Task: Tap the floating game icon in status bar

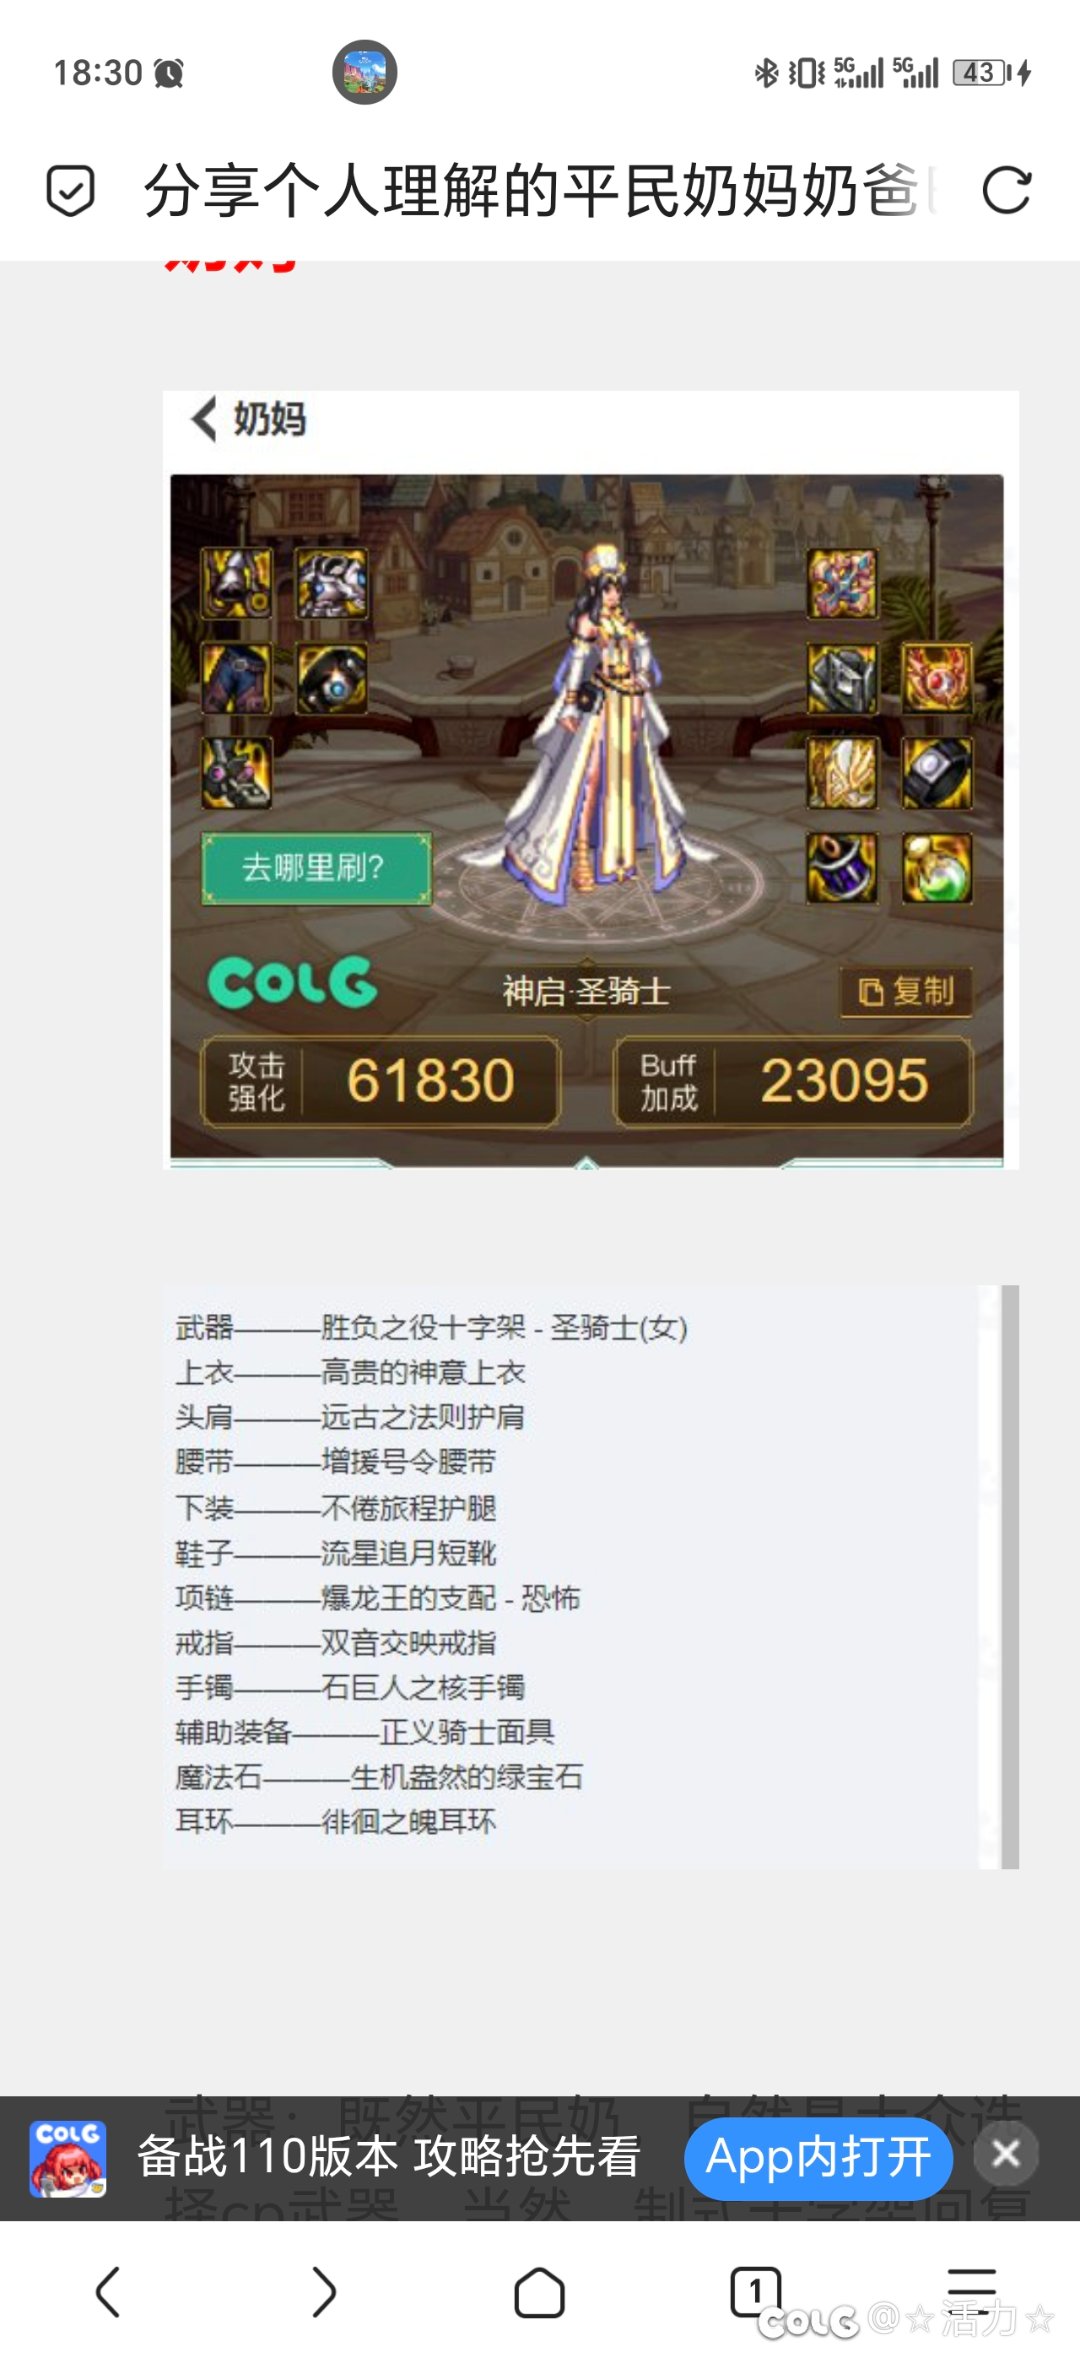Action: 365,72
